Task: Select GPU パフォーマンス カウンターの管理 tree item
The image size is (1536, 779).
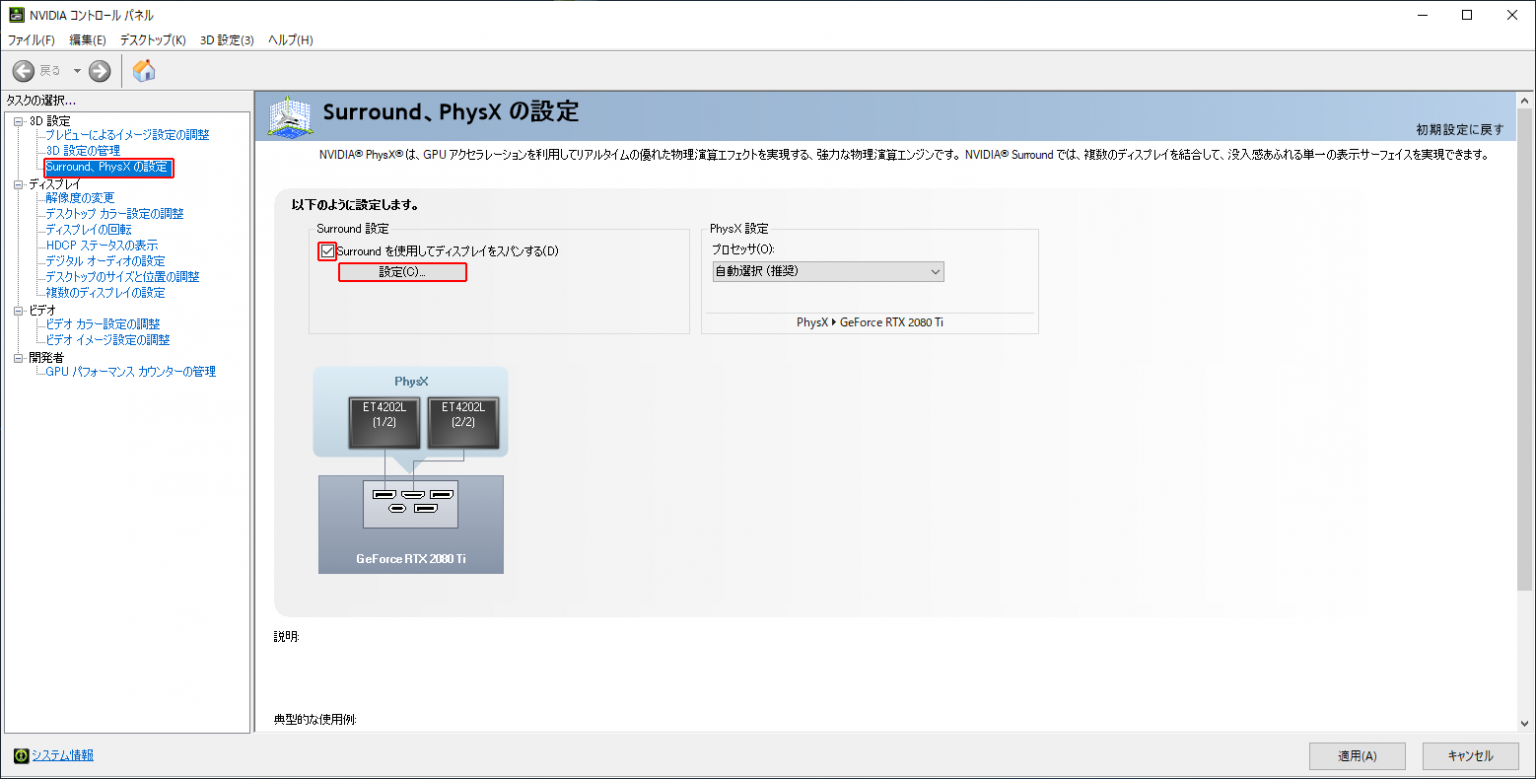Action: click(130, 372)
